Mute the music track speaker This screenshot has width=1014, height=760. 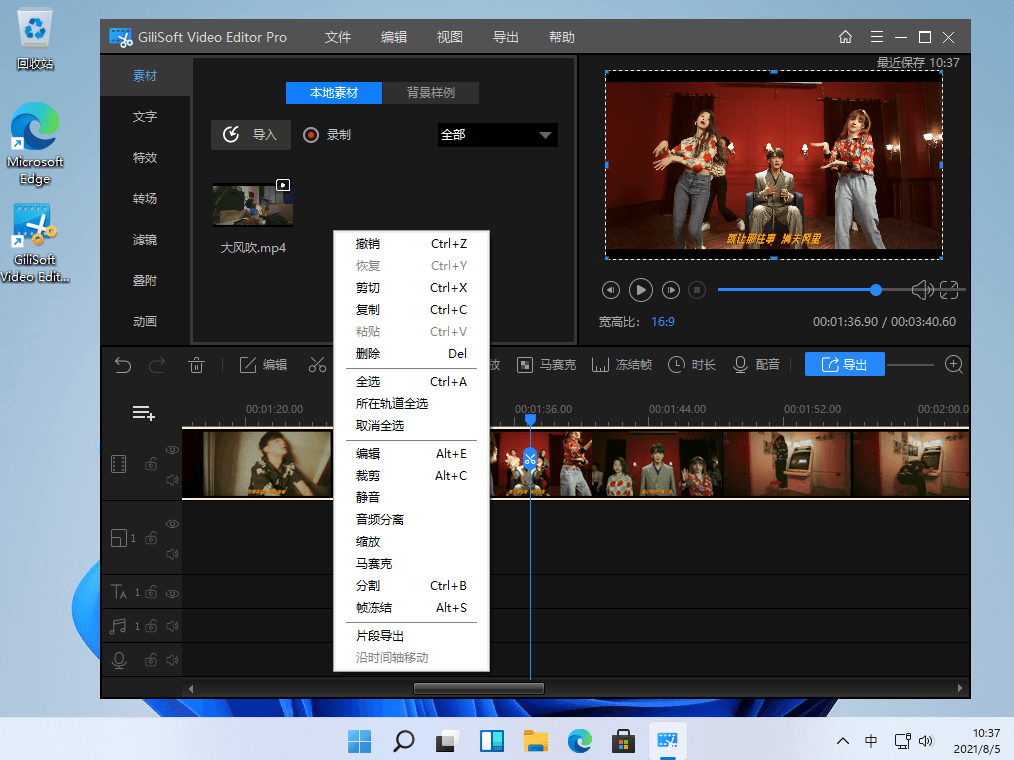pos(172,626)
